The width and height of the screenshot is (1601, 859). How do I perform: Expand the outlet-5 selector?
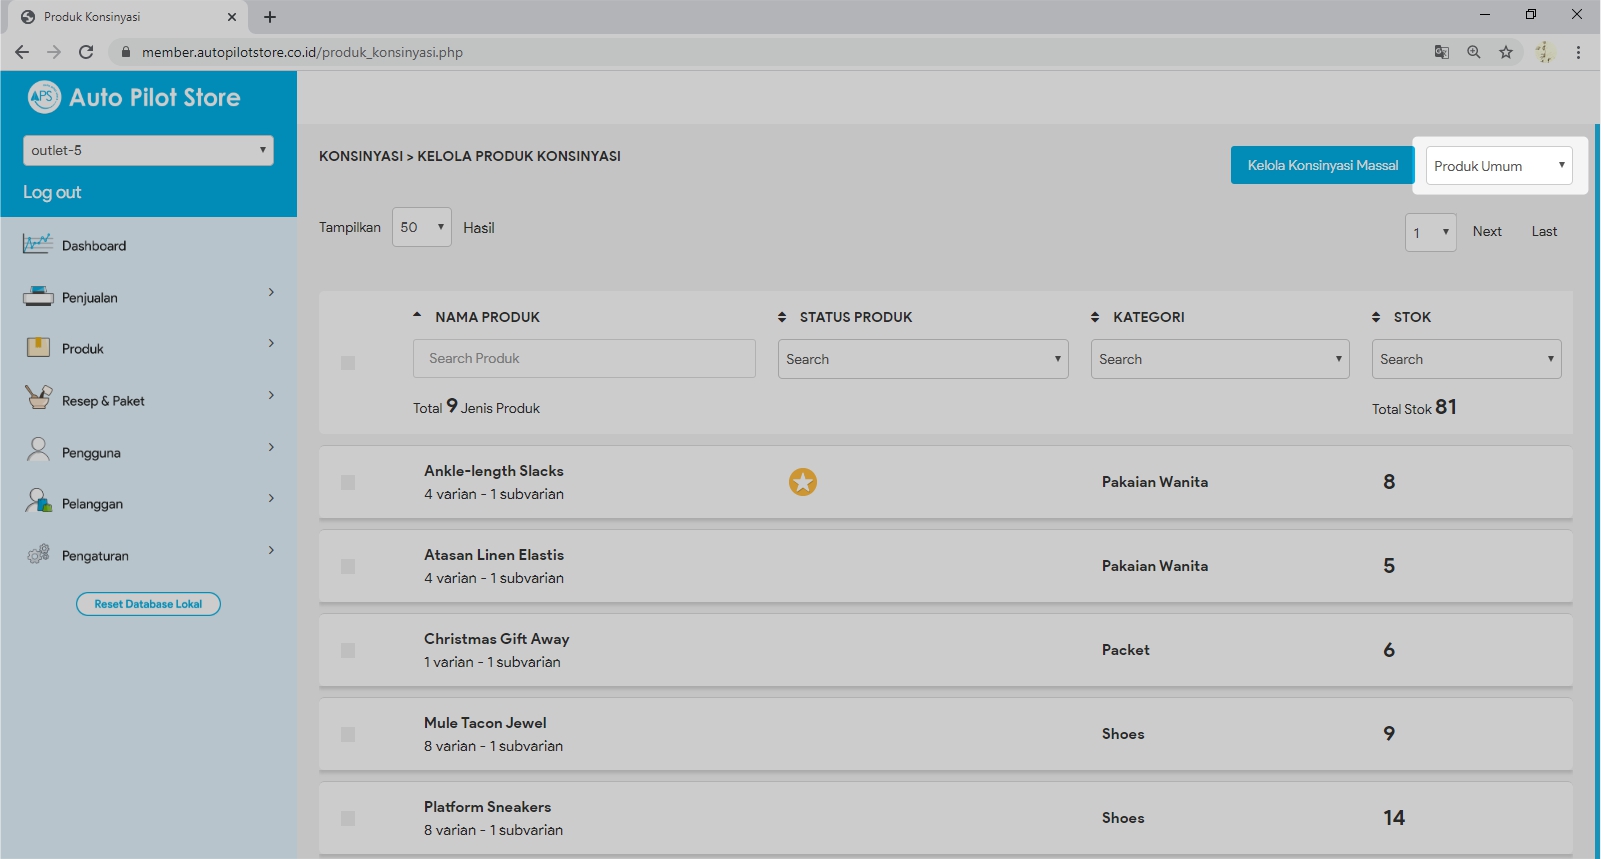[148, 150]
